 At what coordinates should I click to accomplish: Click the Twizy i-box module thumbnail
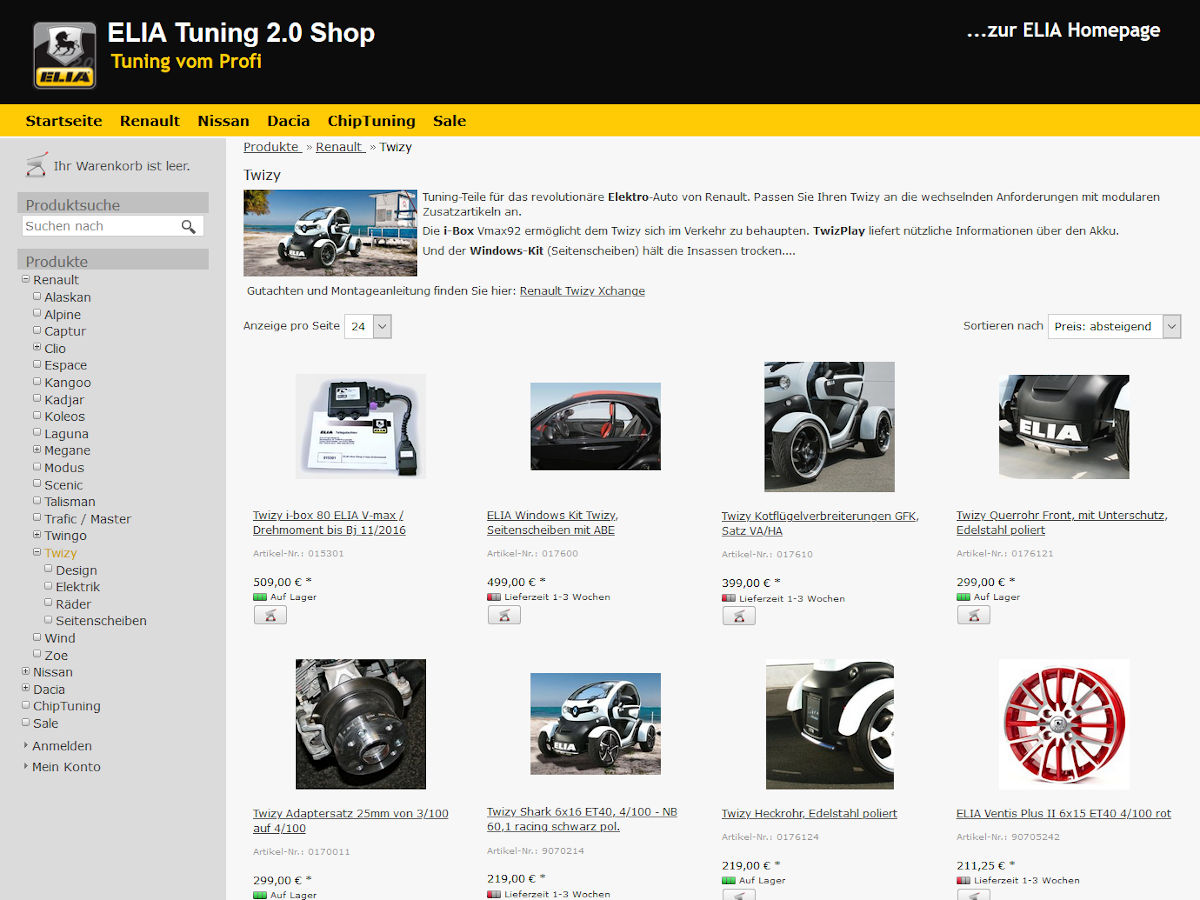pos(361,426)
